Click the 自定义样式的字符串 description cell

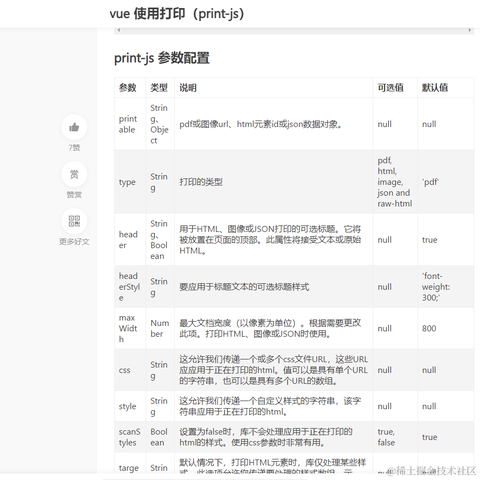click(x=273, y=406)
